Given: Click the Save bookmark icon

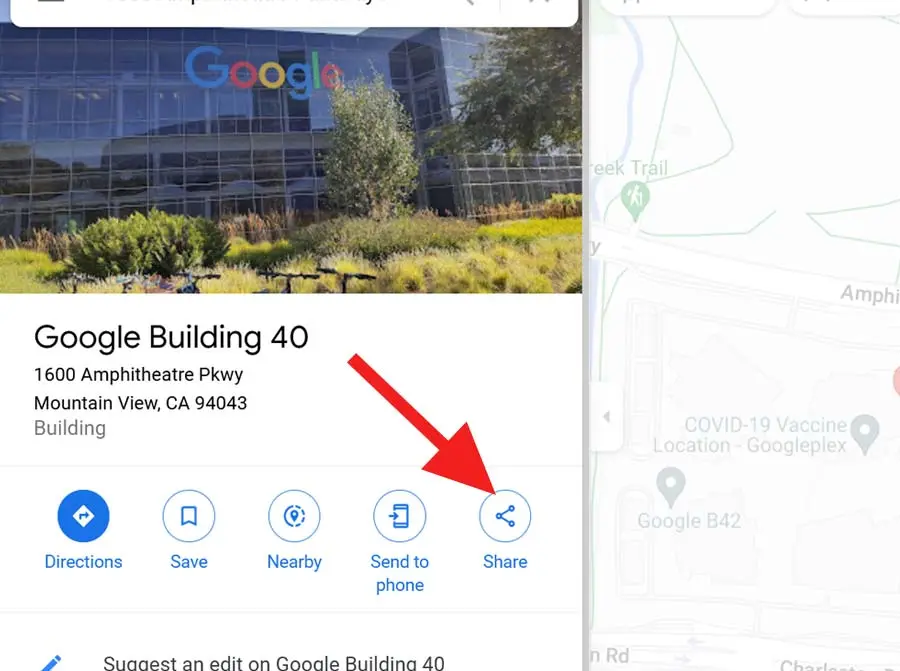Looking at the screenshot, I should [189, 515].
